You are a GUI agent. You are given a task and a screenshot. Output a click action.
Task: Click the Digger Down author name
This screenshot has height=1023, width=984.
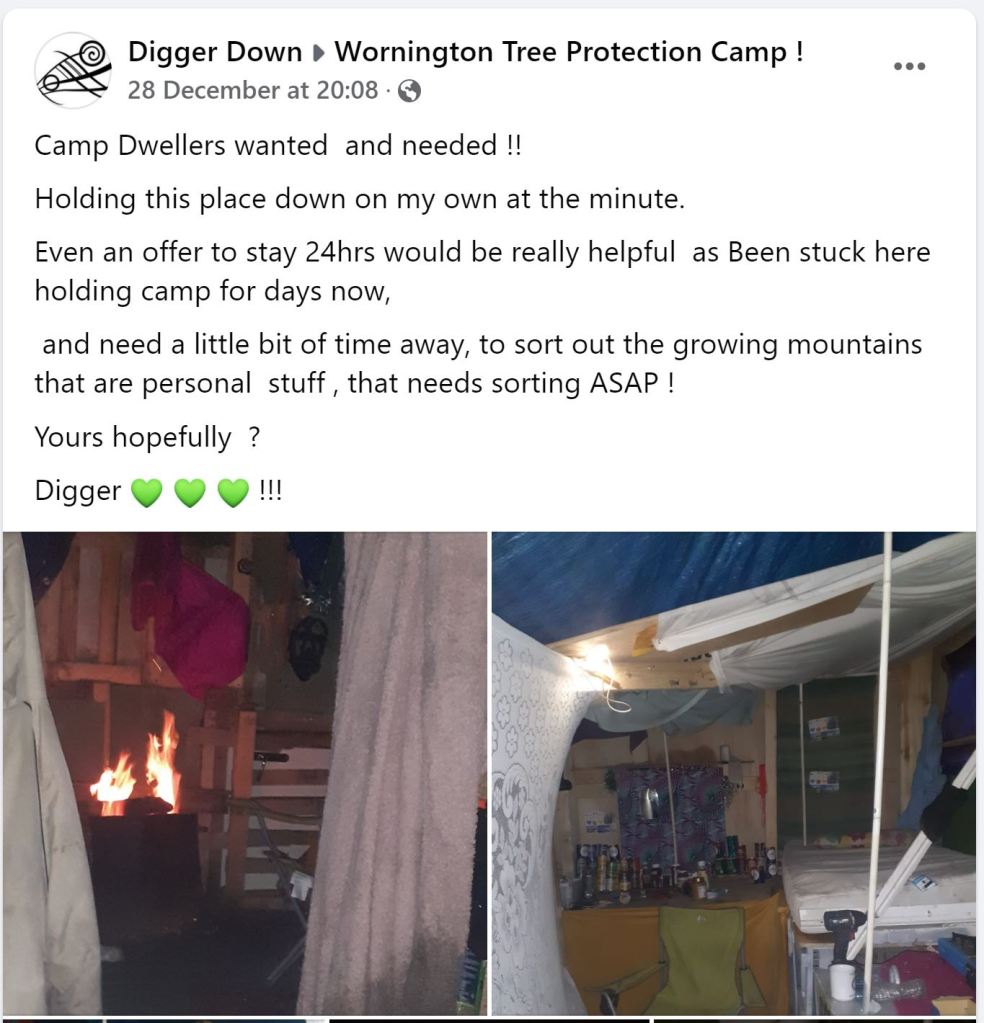pyautogui.click(x=215, y=52)
